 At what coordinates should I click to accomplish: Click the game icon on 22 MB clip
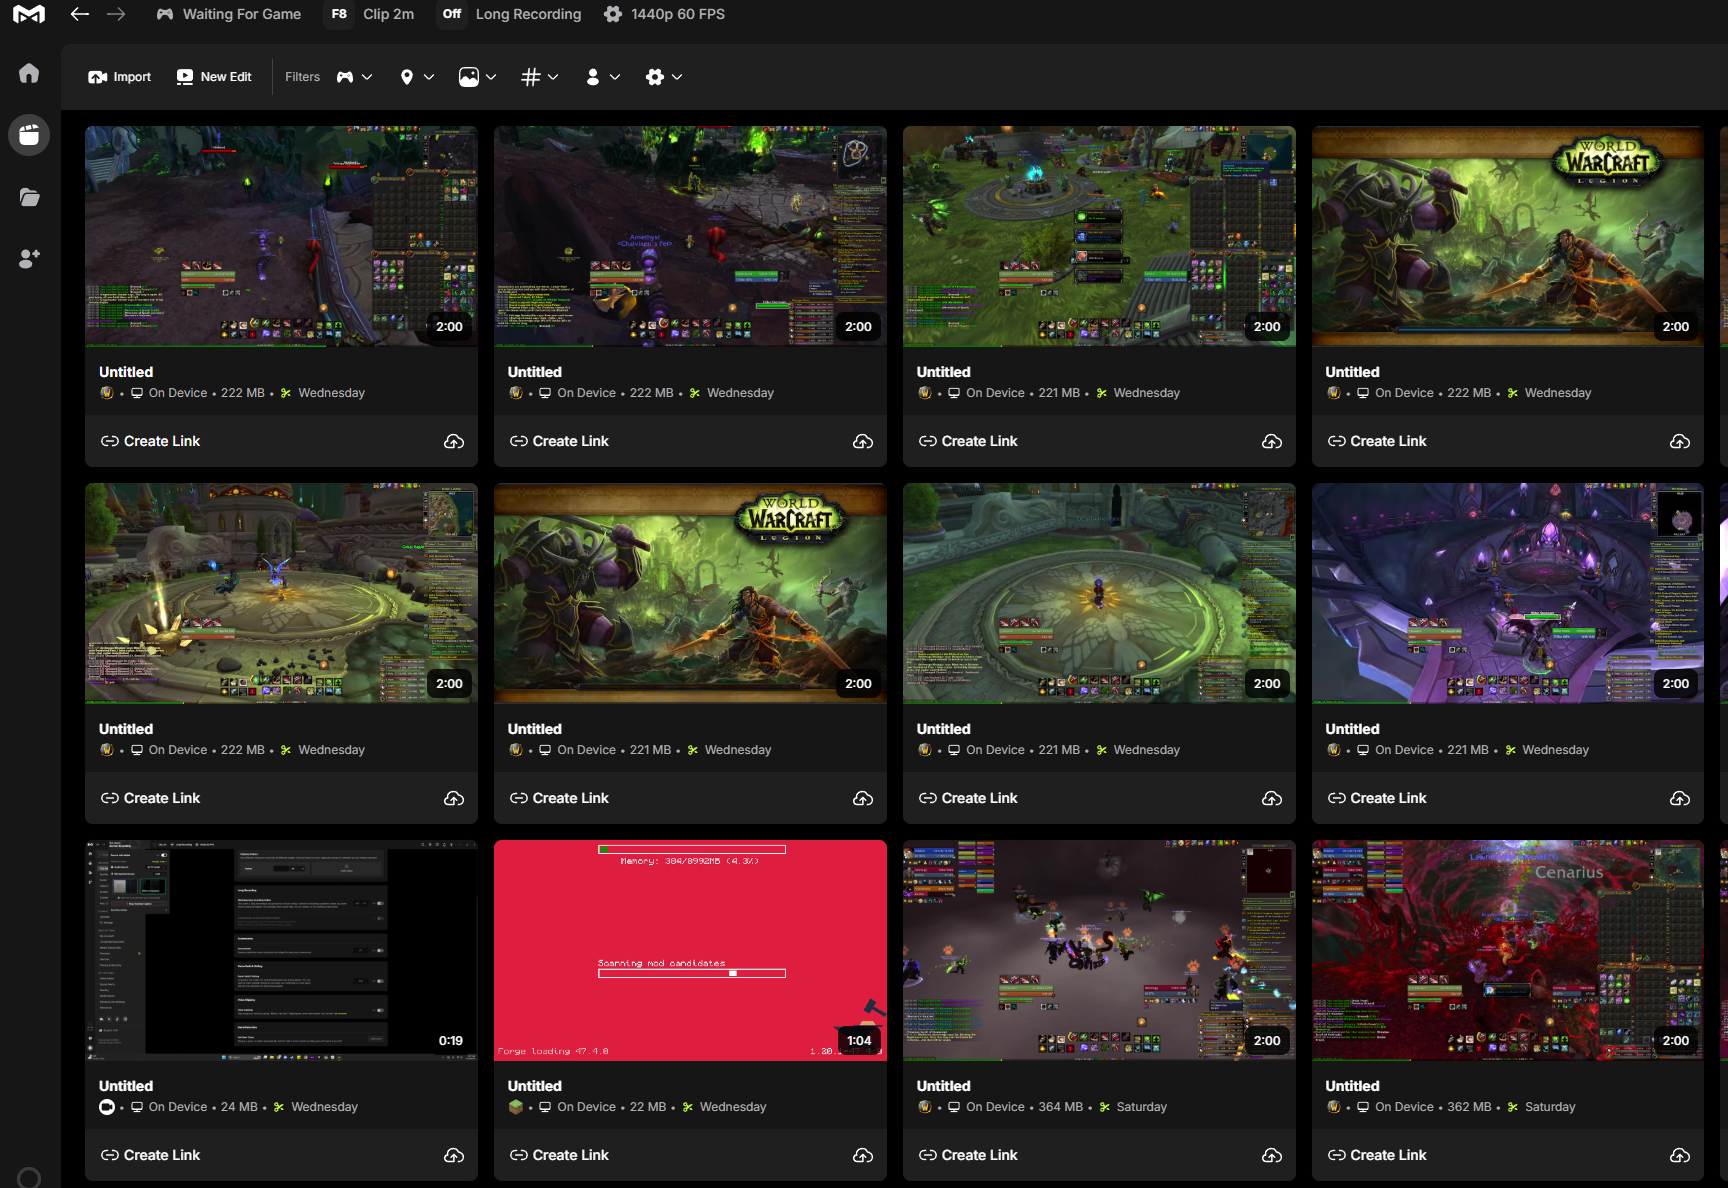pyautogui.click(x=516, y=1107)
